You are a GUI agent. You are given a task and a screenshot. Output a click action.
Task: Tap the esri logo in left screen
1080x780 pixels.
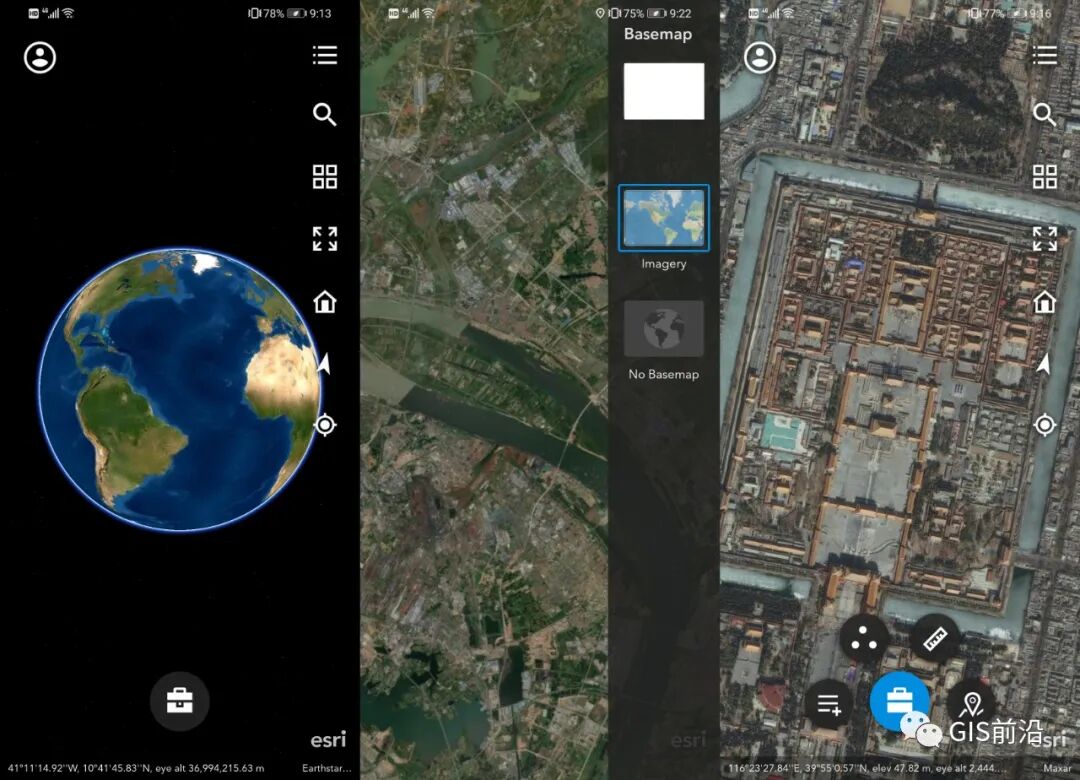328,740
